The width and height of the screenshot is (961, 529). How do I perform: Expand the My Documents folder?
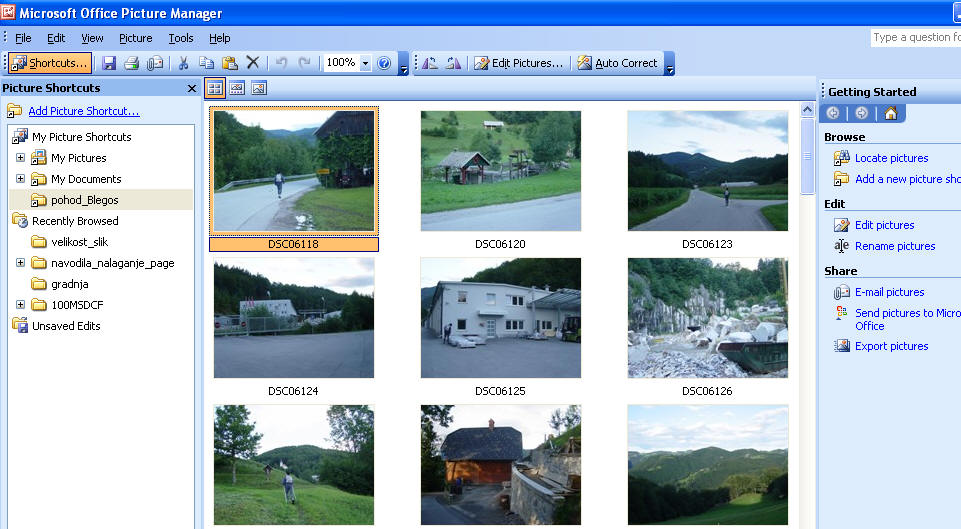[x=20, y=178]
